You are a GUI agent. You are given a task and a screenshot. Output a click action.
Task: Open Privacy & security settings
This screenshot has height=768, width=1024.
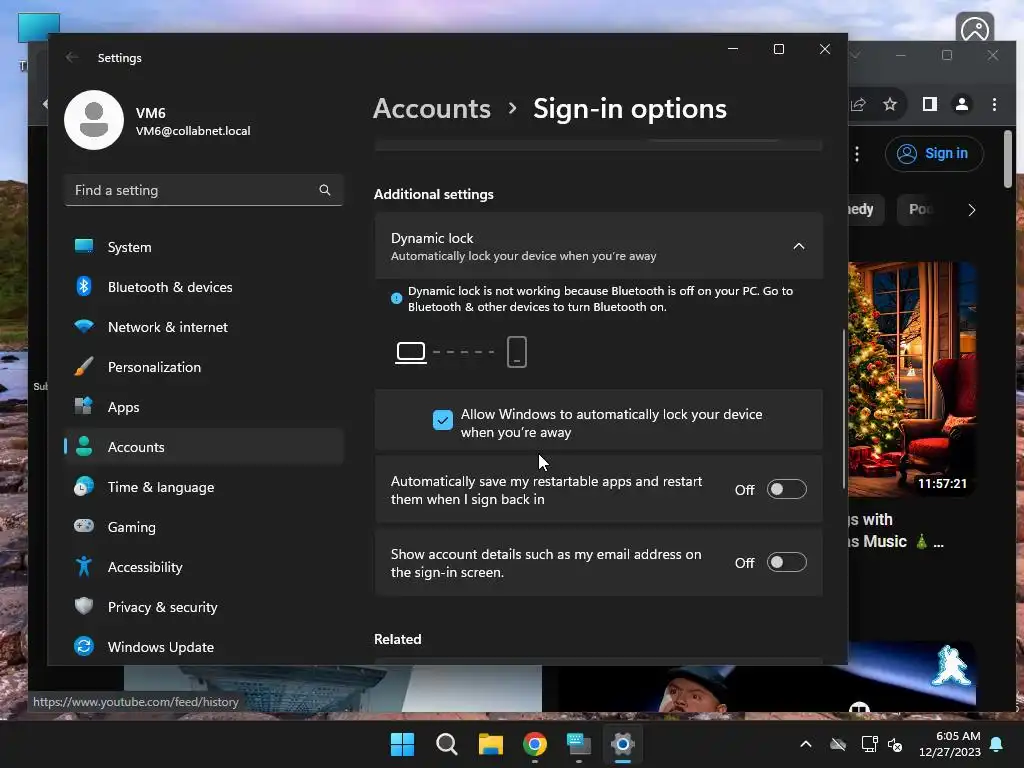coord(204,607)
